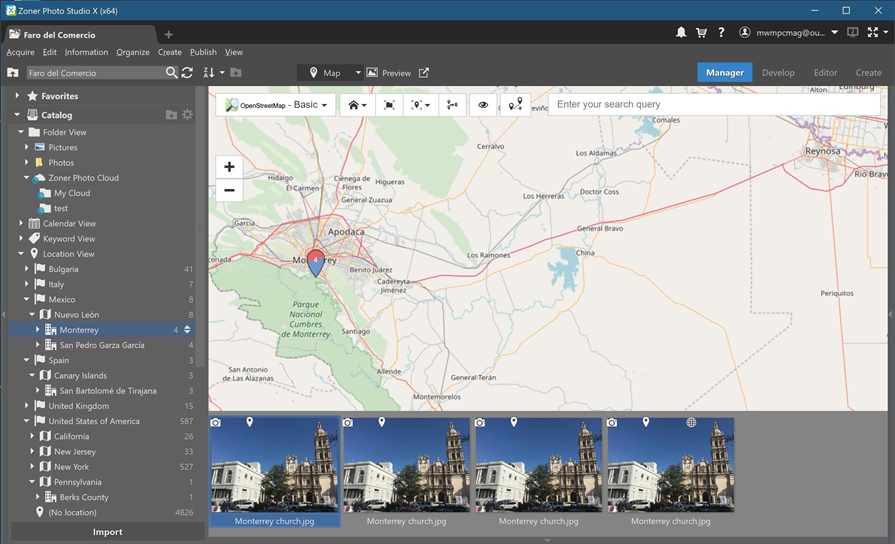Select the Faro del Comercio tab

[78, 35]
